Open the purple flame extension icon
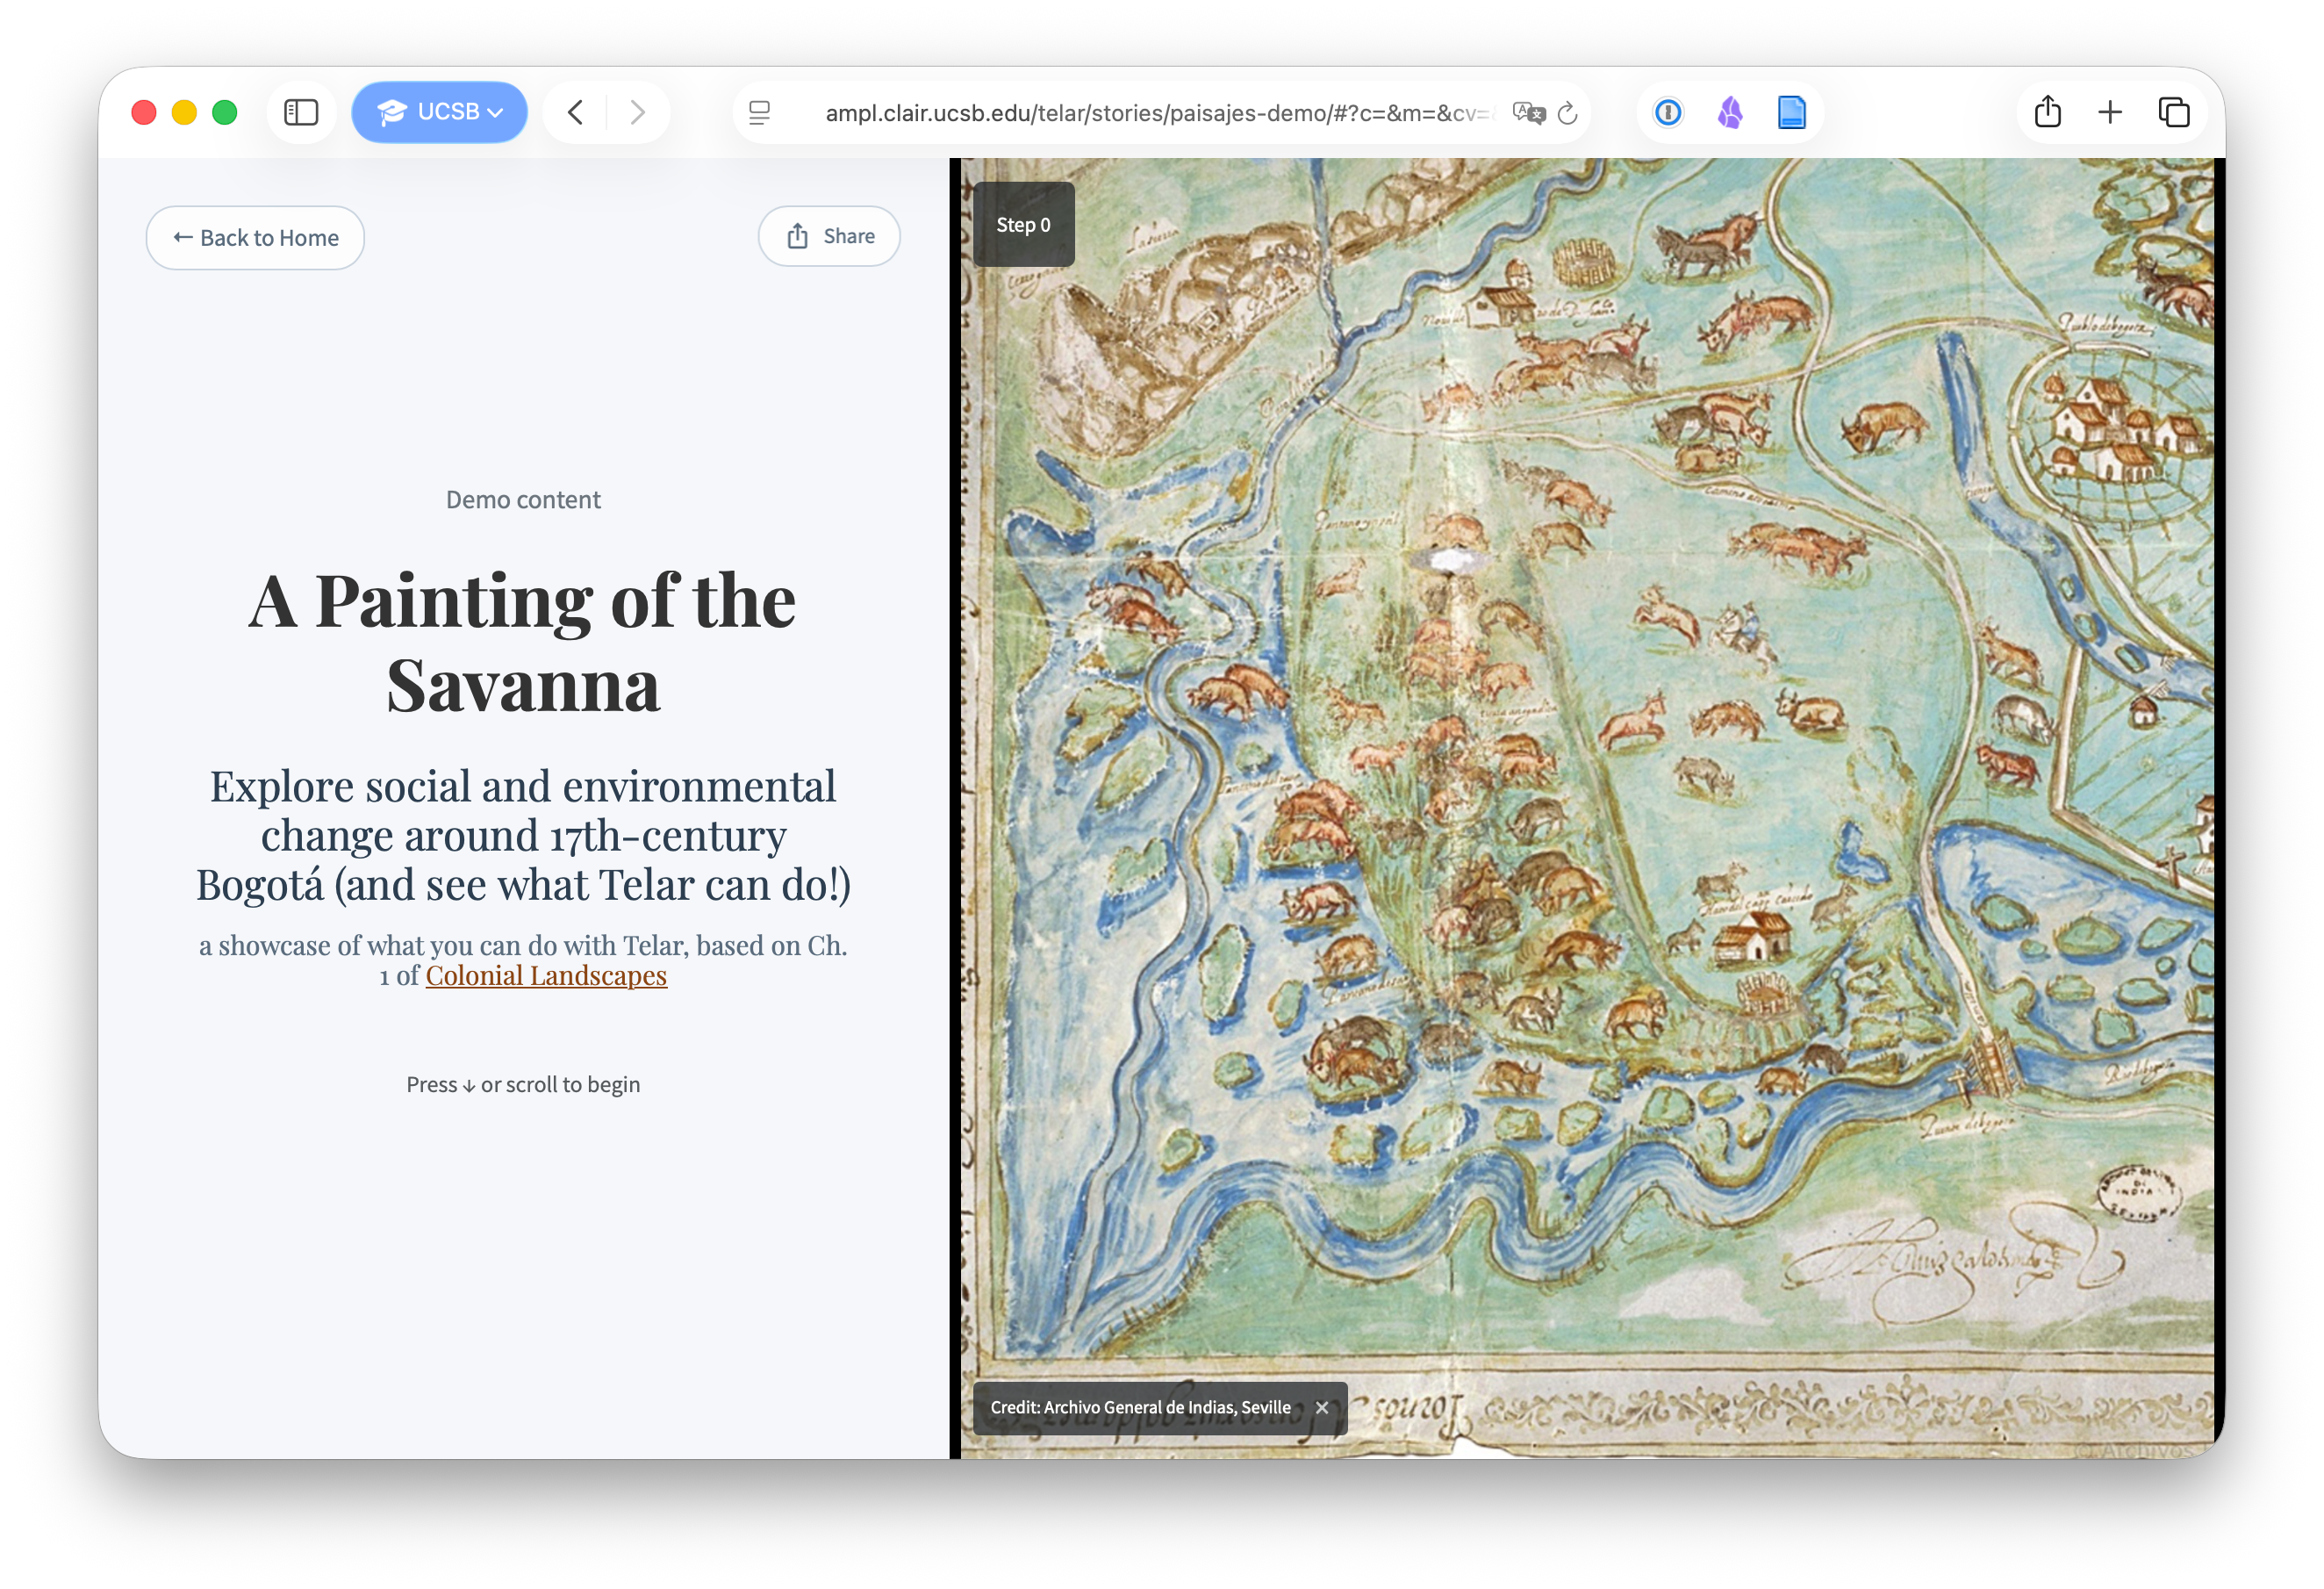The image size is (2324, 1589). point(1730,112)
